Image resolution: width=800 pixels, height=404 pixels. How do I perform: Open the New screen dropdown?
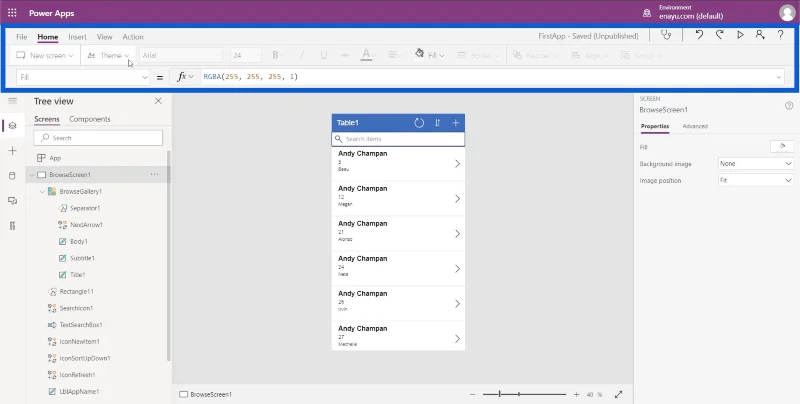pyautogui.click(x=44, y=55)
